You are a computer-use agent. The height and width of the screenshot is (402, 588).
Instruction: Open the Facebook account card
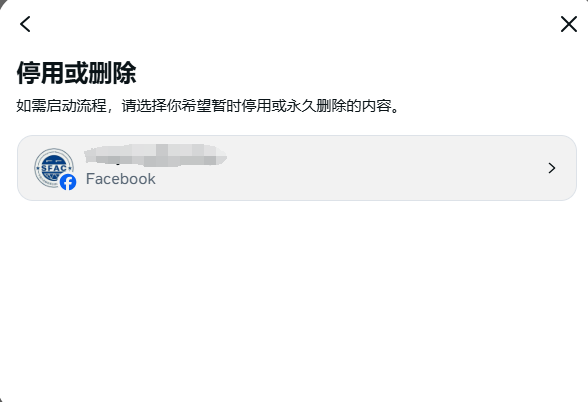(x=297, y=168)
